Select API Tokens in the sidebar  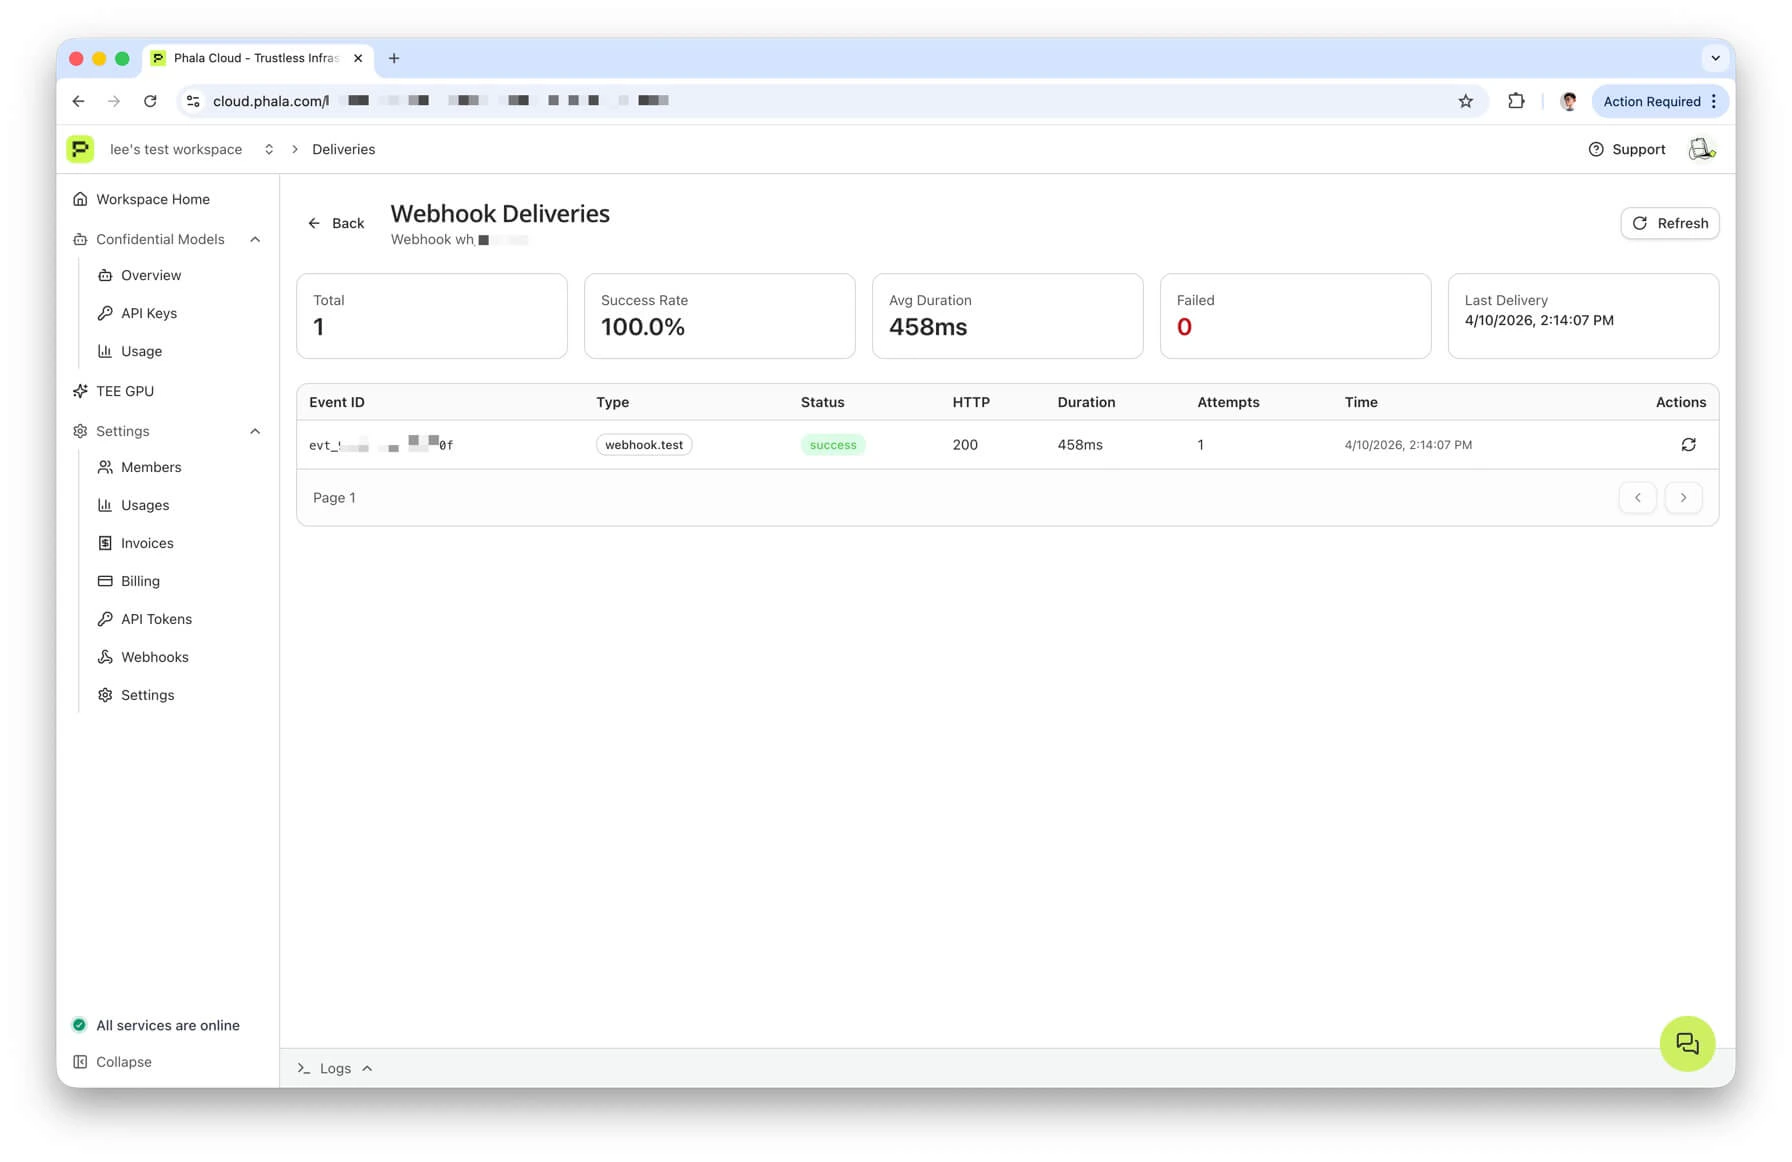pos(156,619)
